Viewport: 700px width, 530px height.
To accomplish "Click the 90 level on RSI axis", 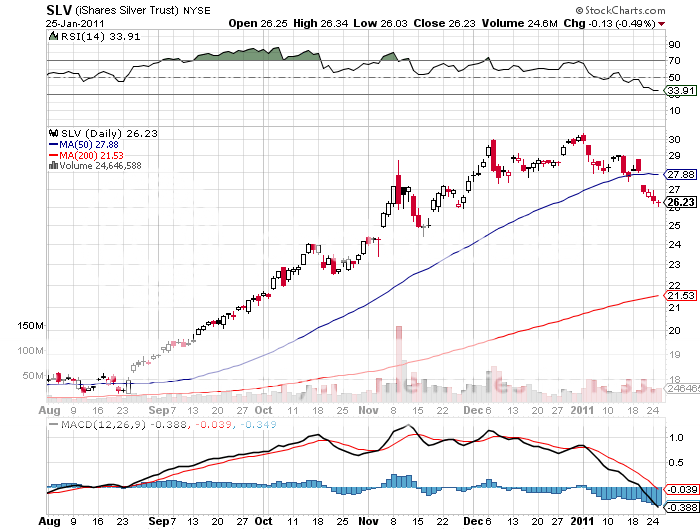I will (x=674, y=45).
